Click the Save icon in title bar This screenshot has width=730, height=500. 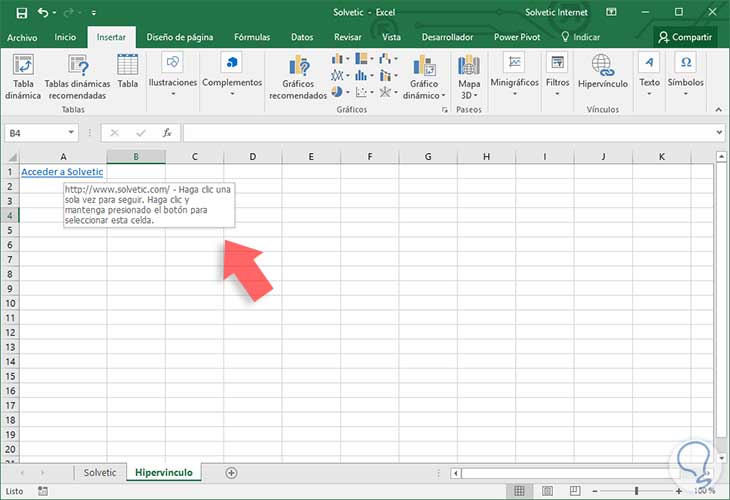21,13
